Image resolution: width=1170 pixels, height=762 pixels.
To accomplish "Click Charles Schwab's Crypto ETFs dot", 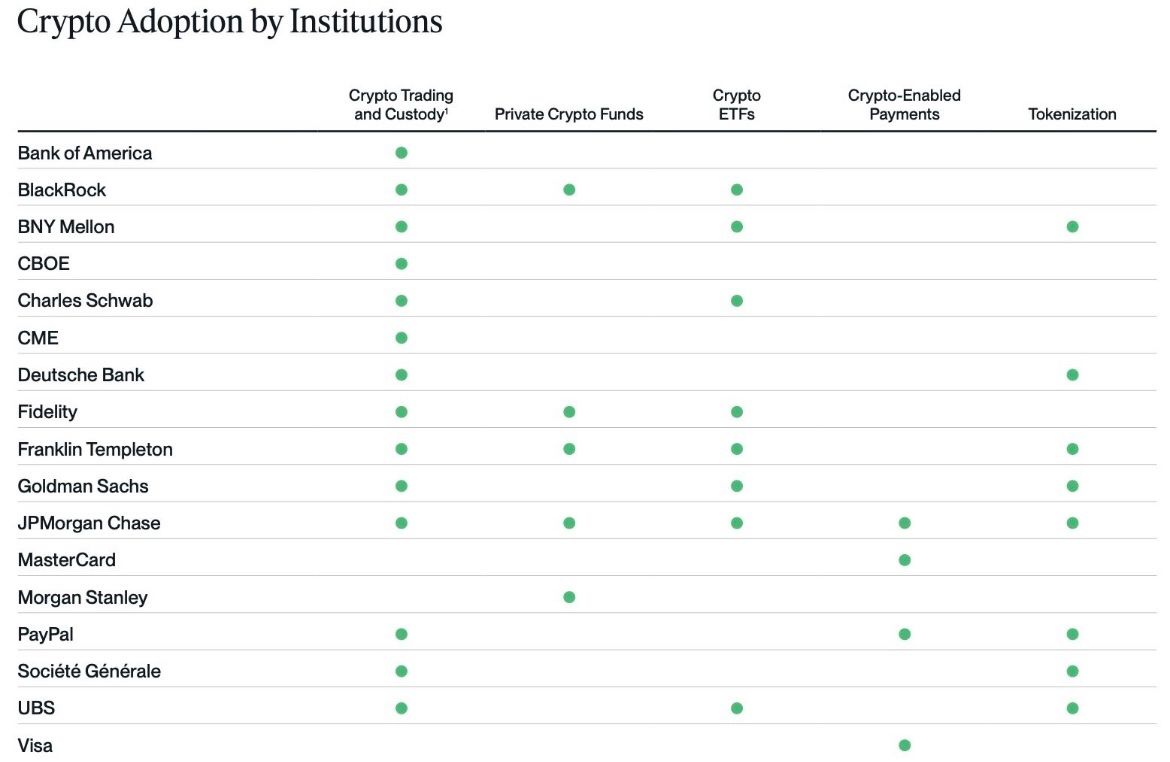I will click(x=737, y=301).
